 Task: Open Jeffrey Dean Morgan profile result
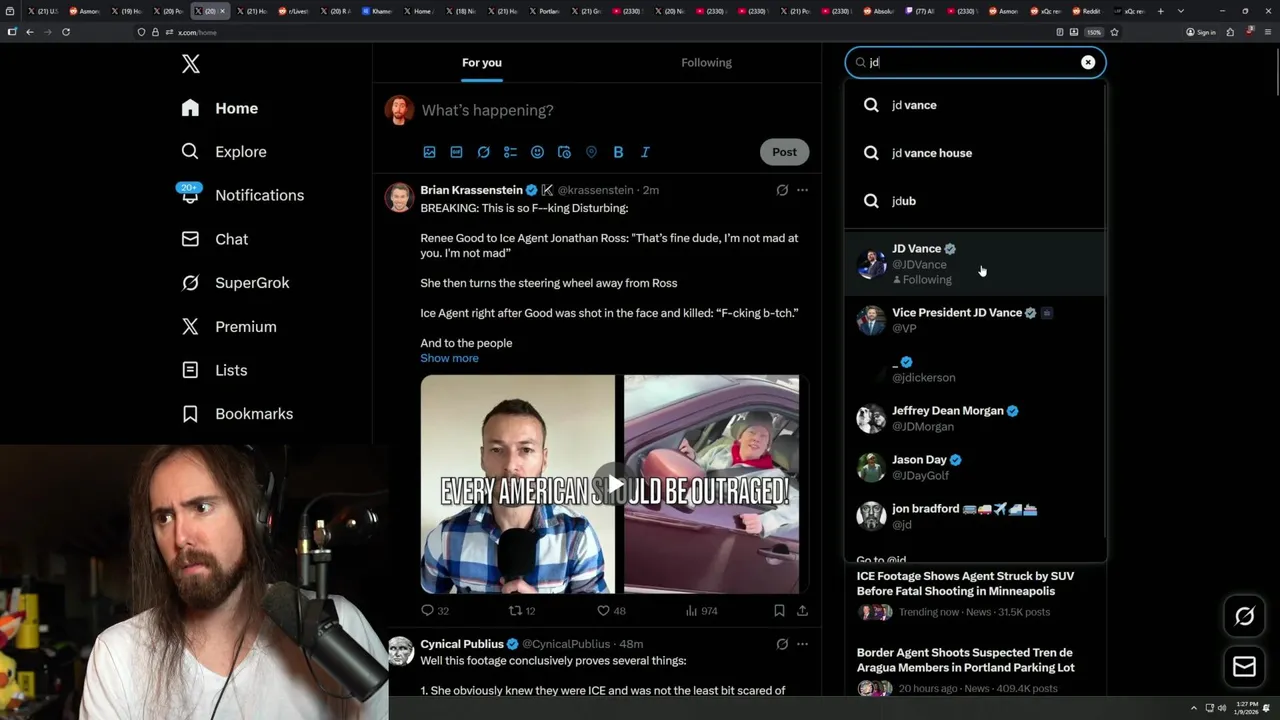[975, 418]
